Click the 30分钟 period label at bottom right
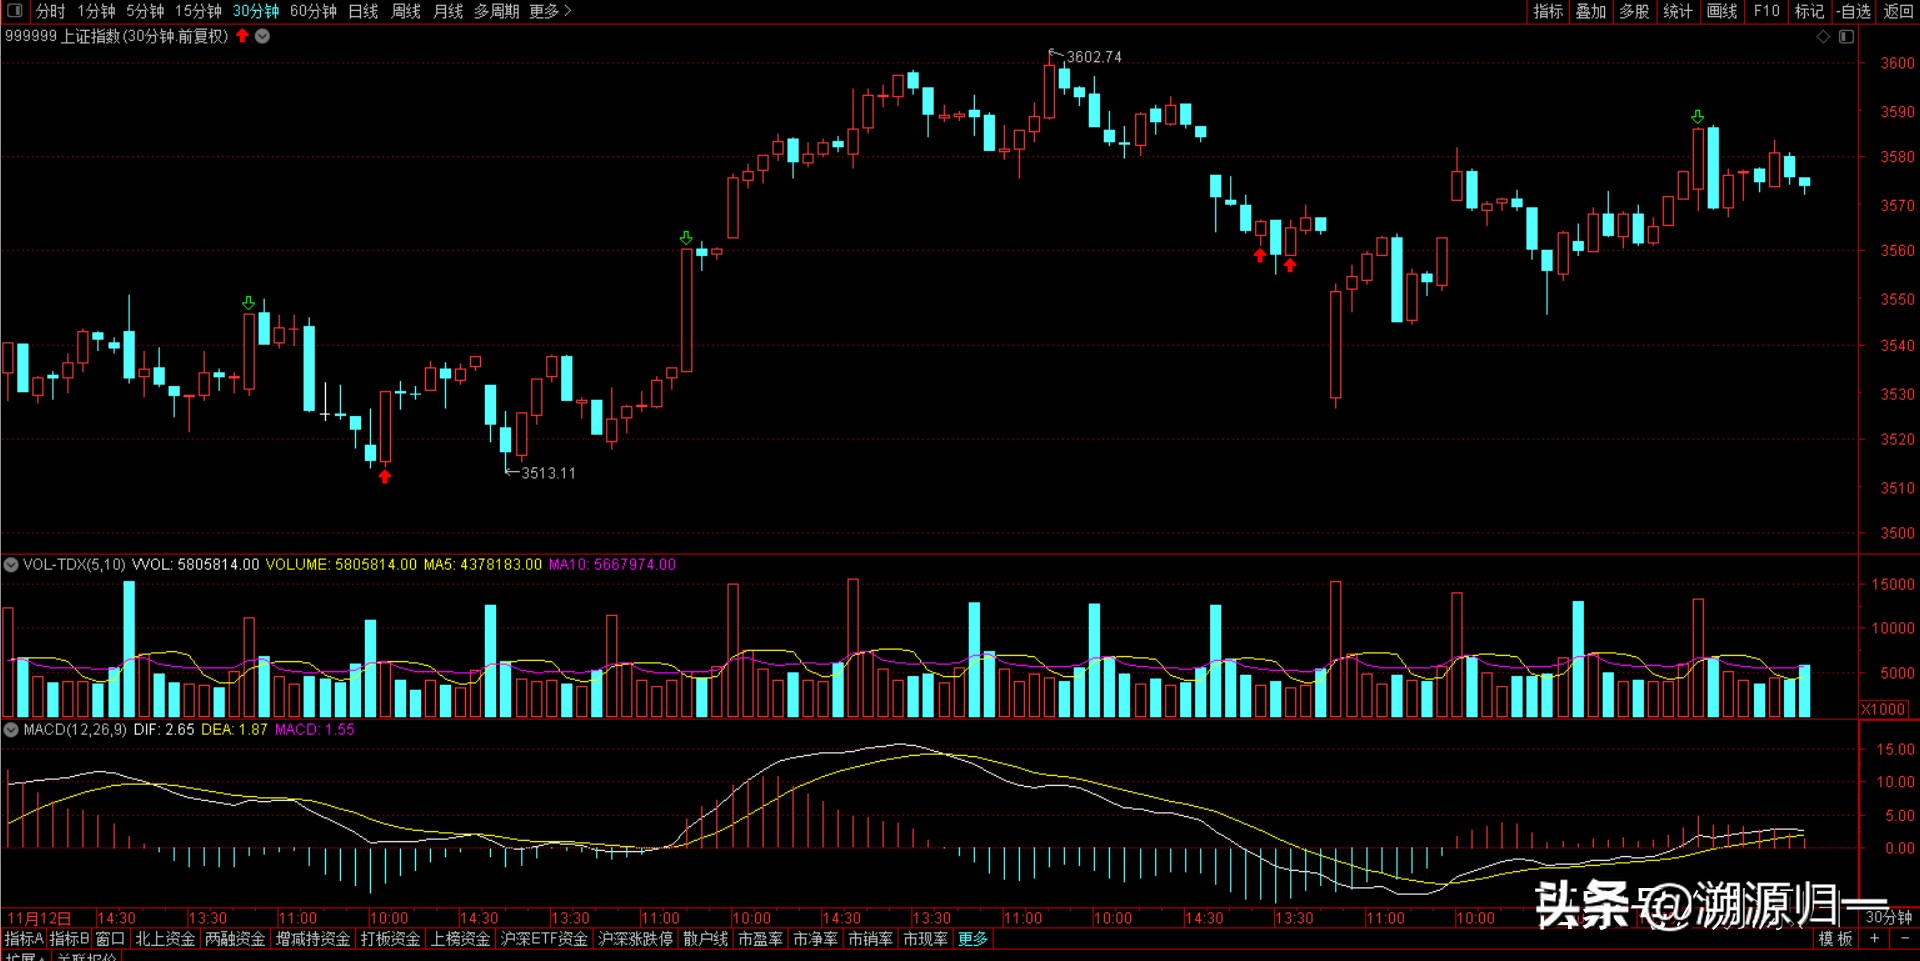The height and width of the screenshot is (961, 1920). pos(1888,918)
